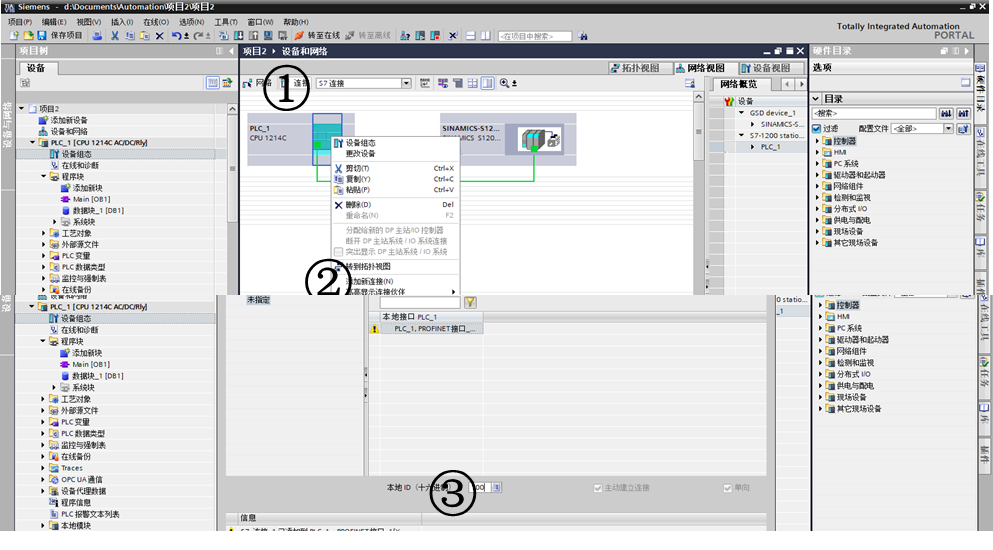Viewport: 993px width, 550px height.
Task: Click the search-in-project binoculars icon
Action: click(x=583, y=36)
